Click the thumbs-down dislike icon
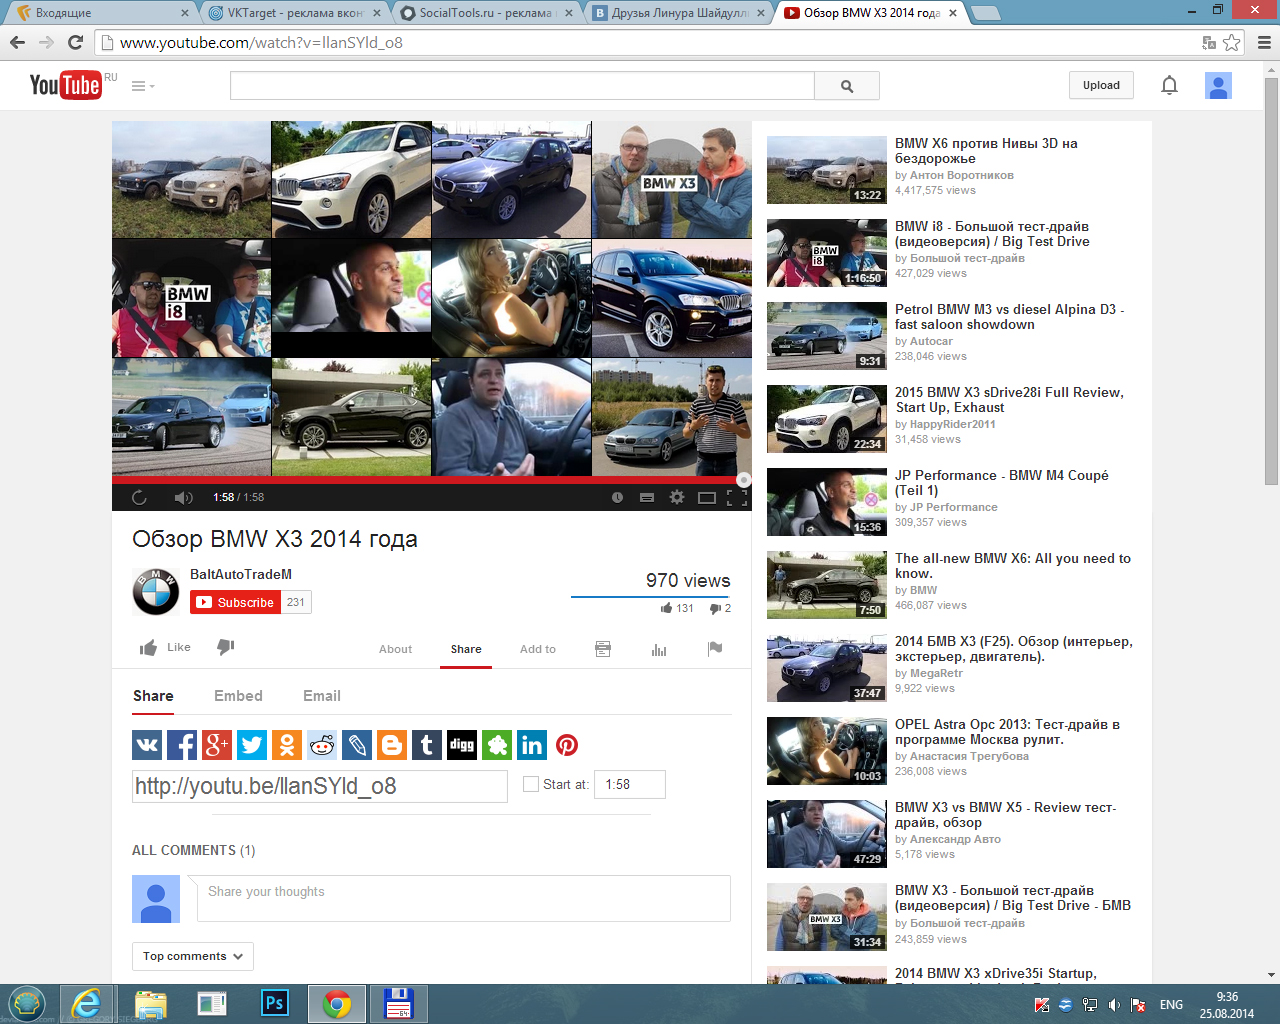The image size is (1280, 1024). tap(226, 647)
